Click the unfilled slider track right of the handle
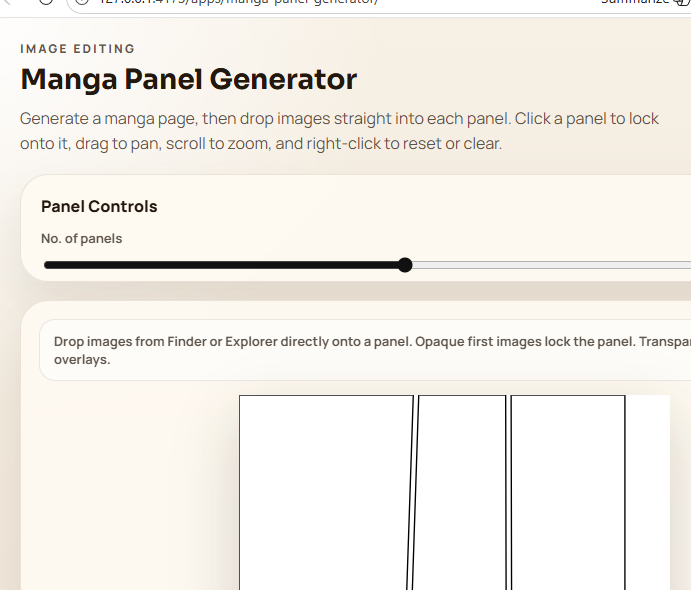This screenshot has width=691, height=590. click(550, 265)
